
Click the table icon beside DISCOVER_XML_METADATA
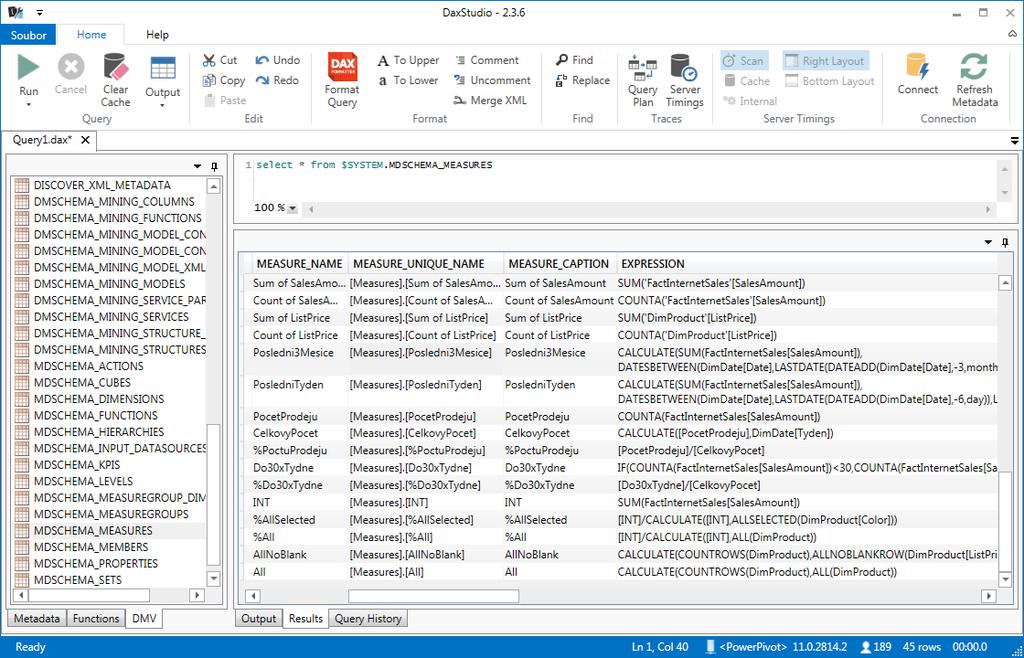[x=22, y=185]
